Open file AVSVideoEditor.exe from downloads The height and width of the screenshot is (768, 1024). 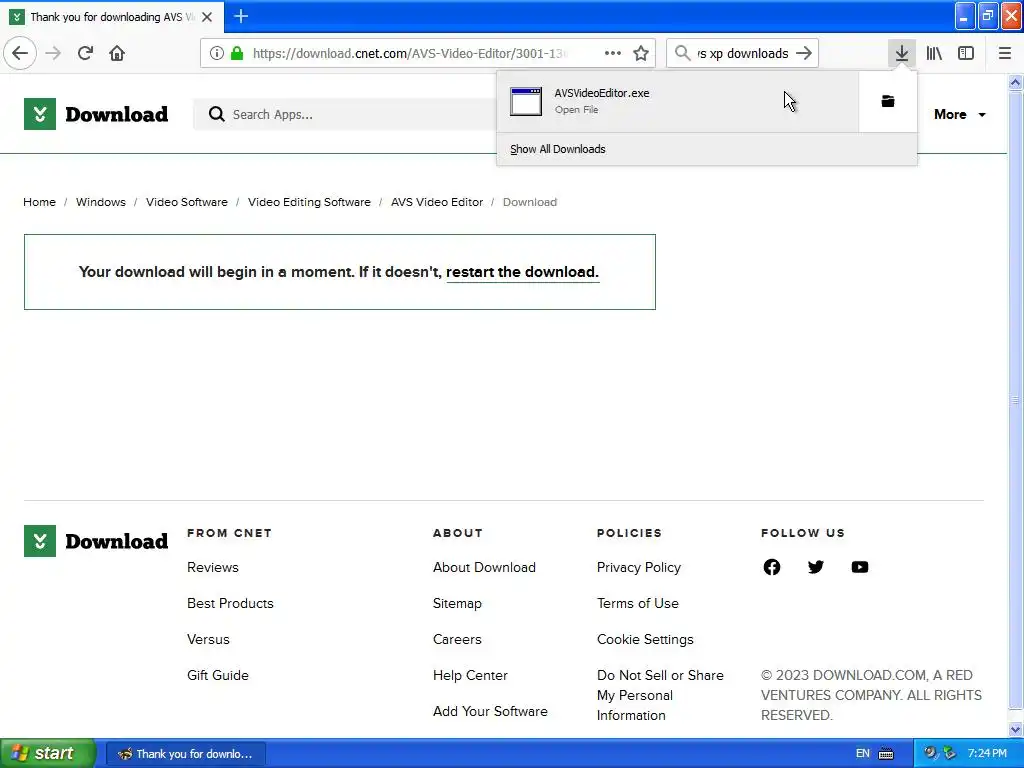point(678,101)
